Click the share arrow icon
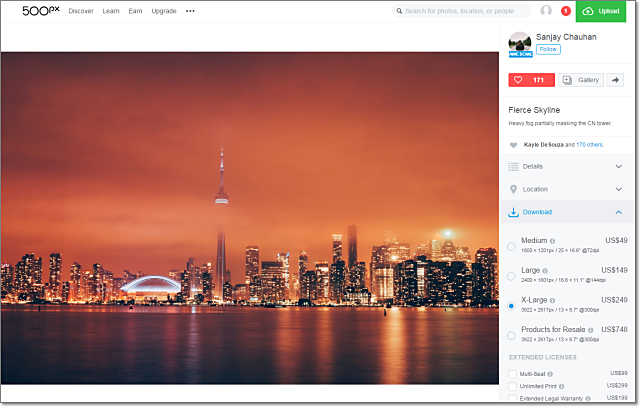640x407 pixels. click(x=615, y=80)
